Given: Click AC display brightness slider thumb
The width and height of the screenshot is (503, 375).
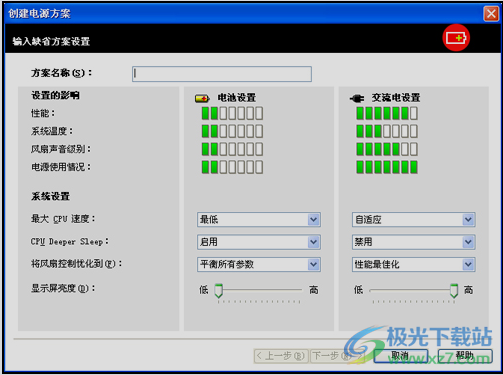Looking at the screenshot, I should click(x=454, y=291).
